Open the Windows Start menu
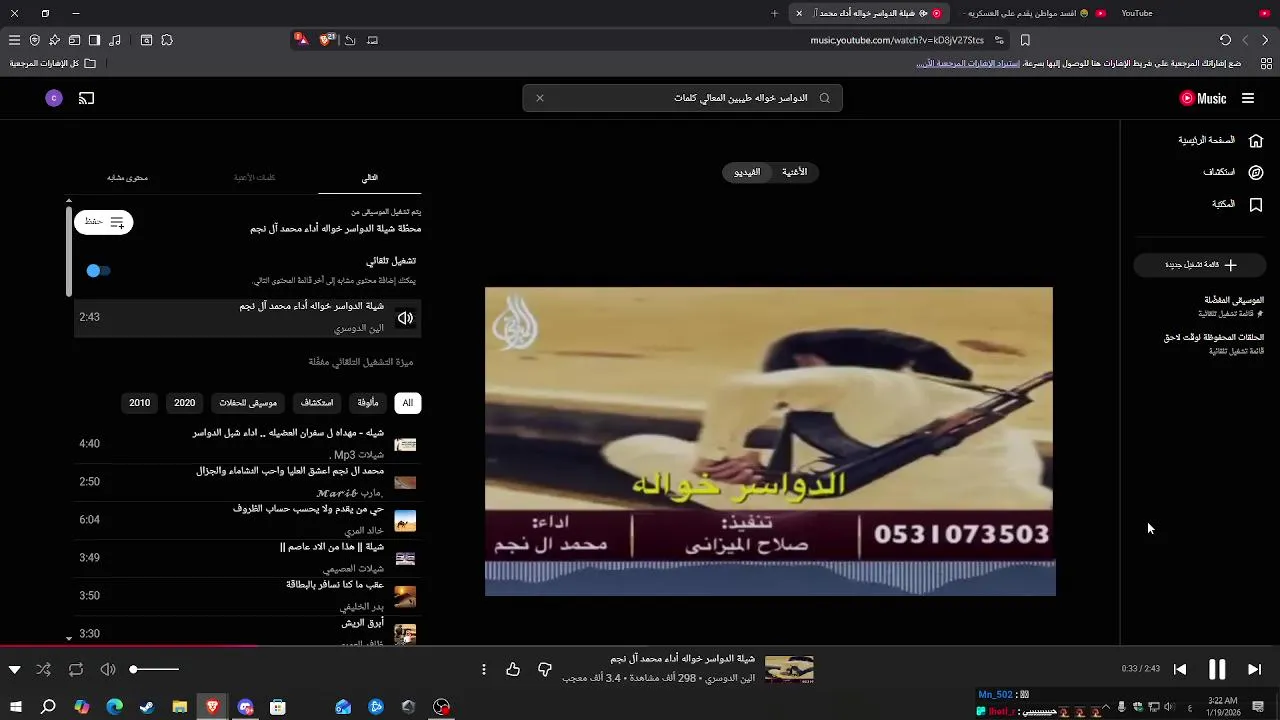1280x720 pixels. pos(15,707)
